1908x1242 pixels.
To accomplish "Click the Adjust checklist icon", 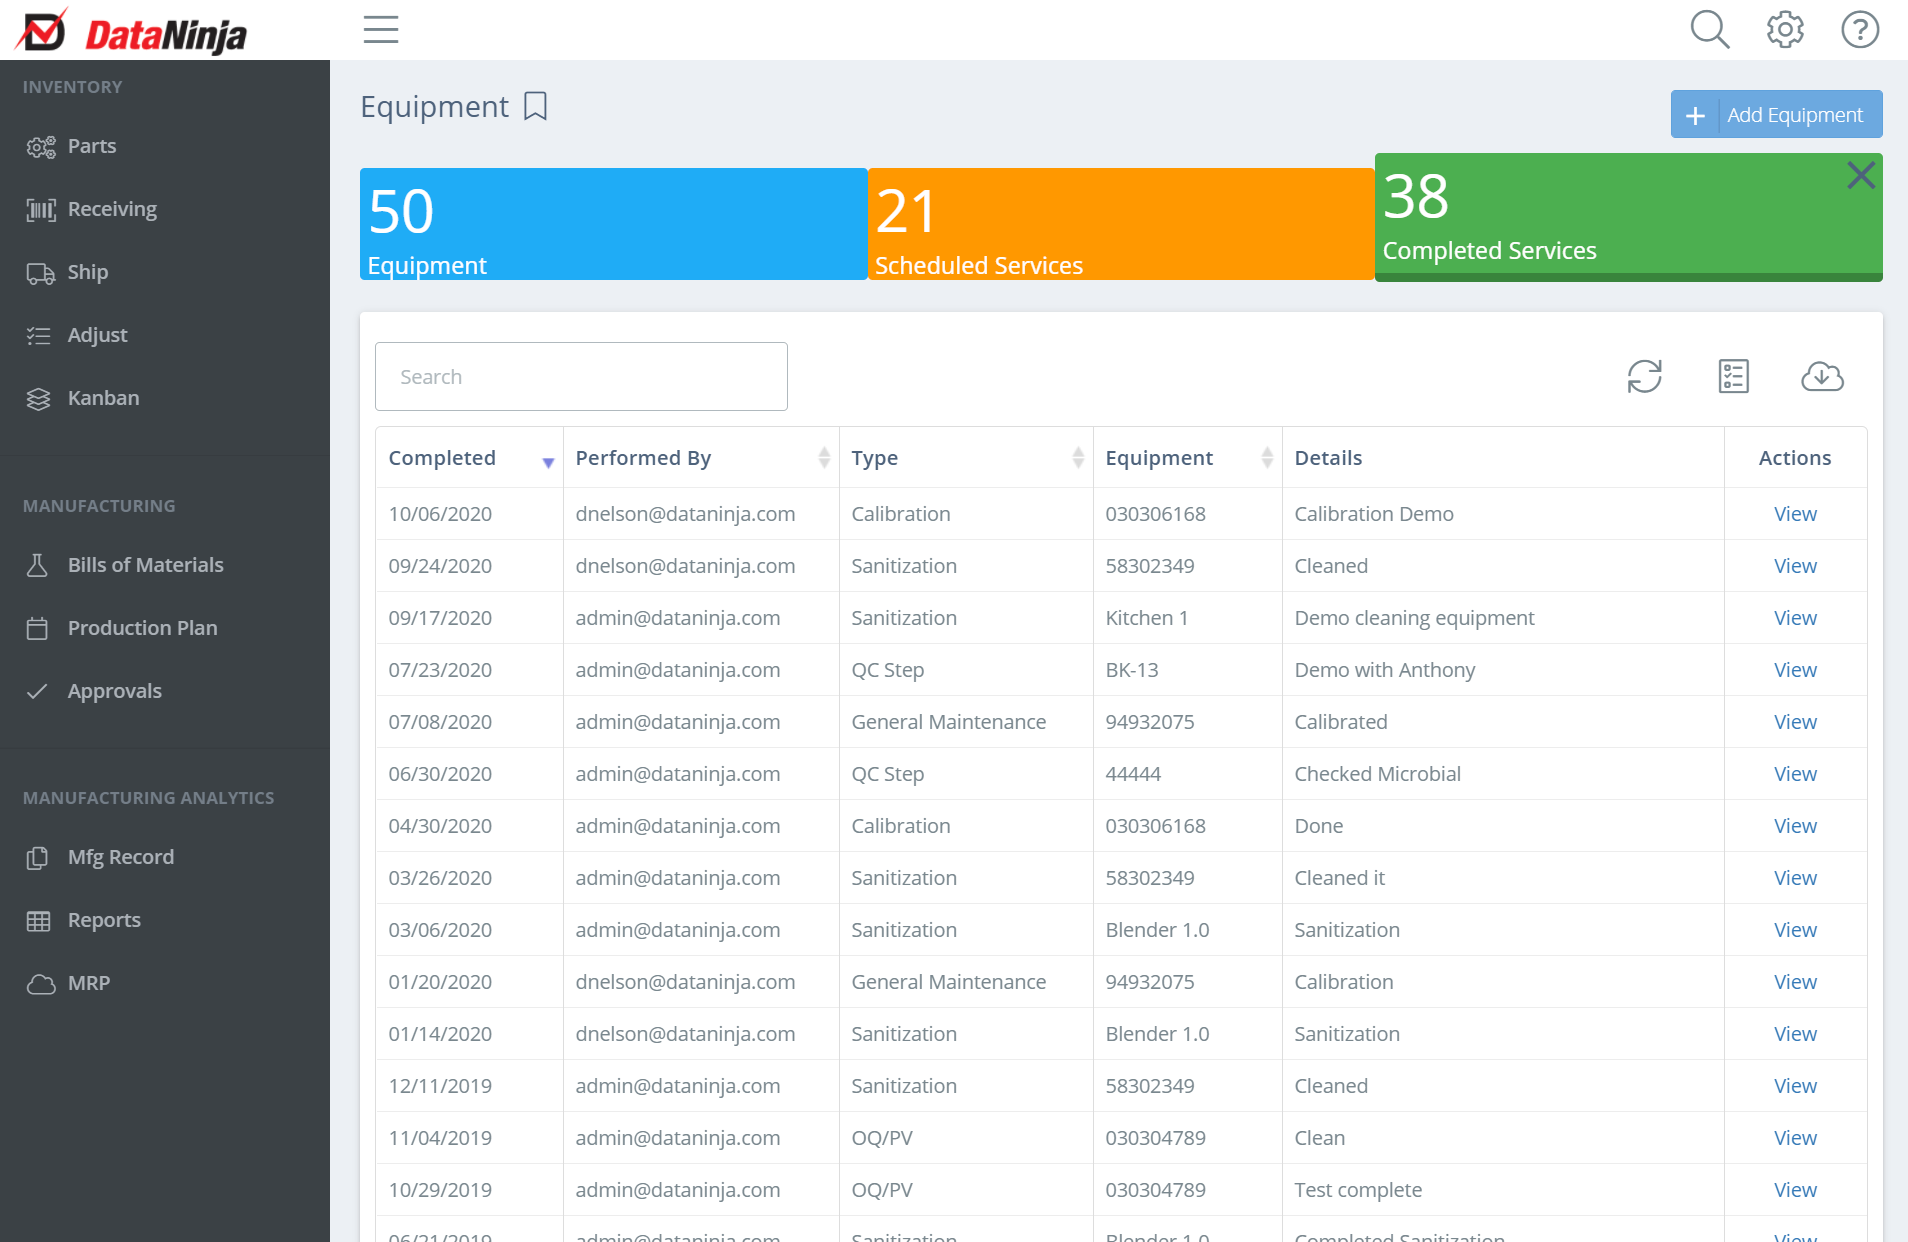I will pos(38,336).
